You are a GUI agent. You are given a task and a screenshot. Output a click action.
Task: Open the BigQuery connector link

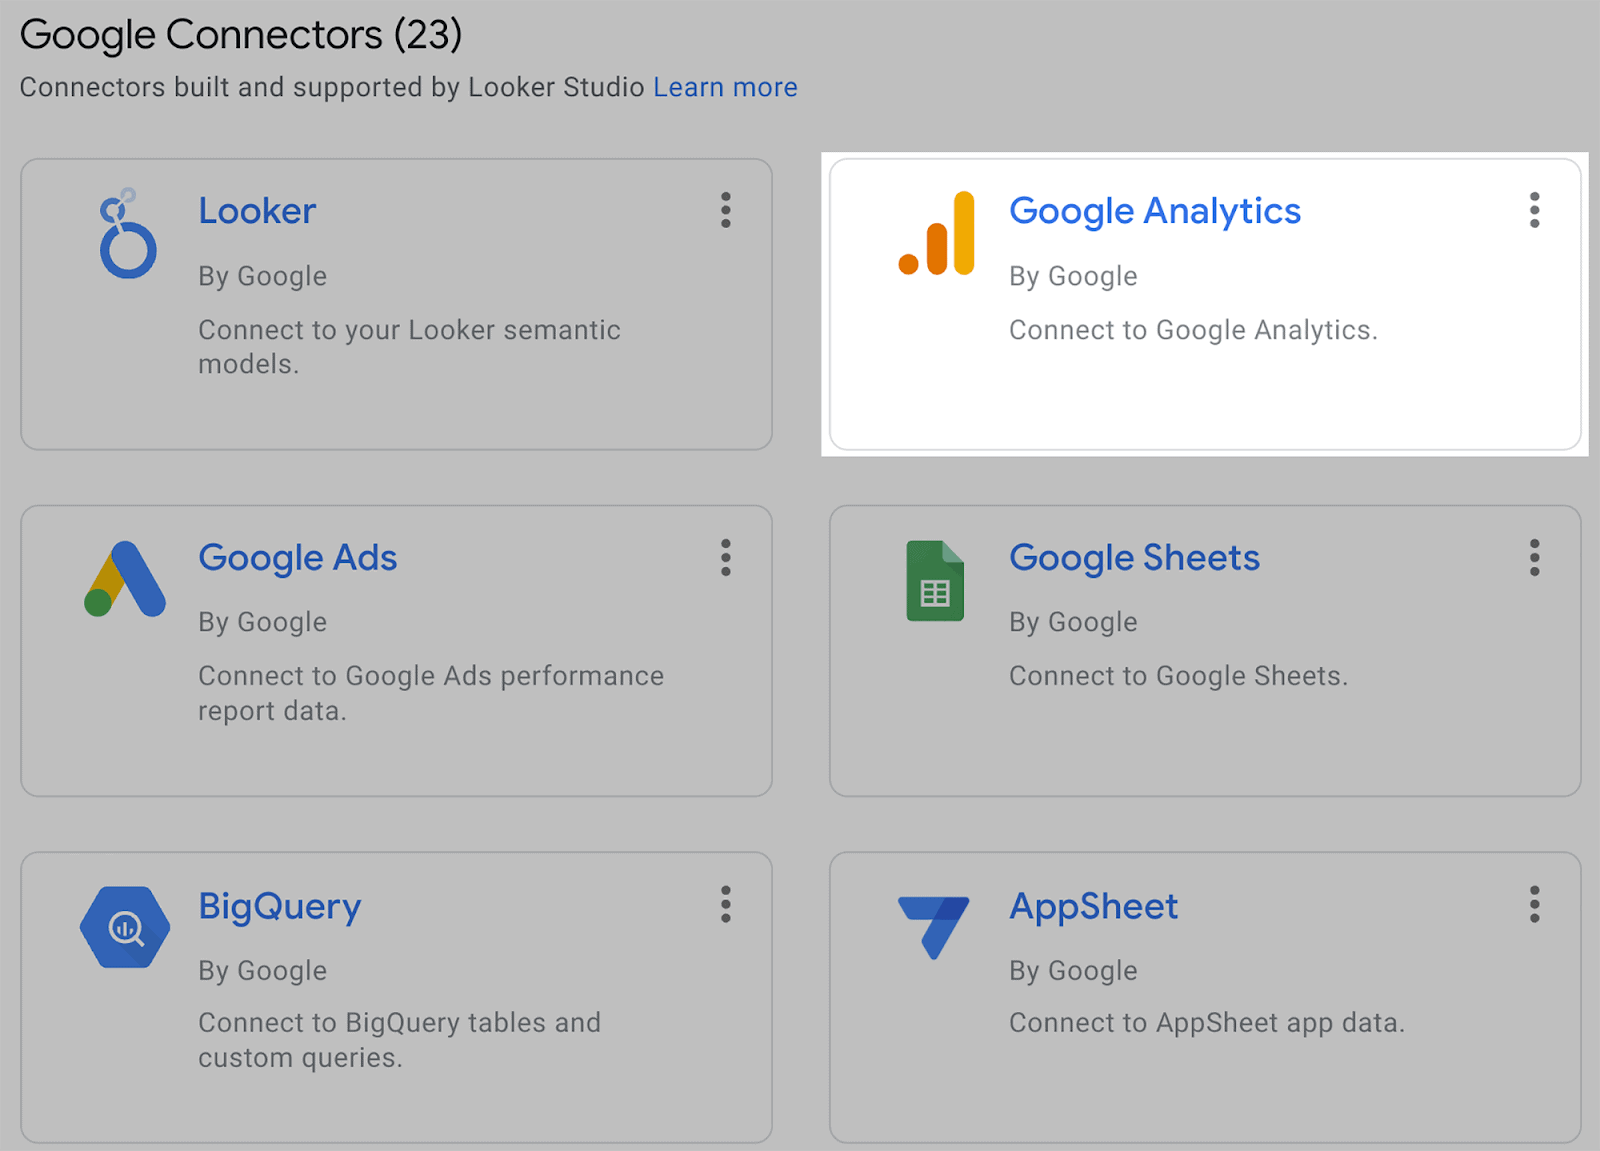(280, 907)
